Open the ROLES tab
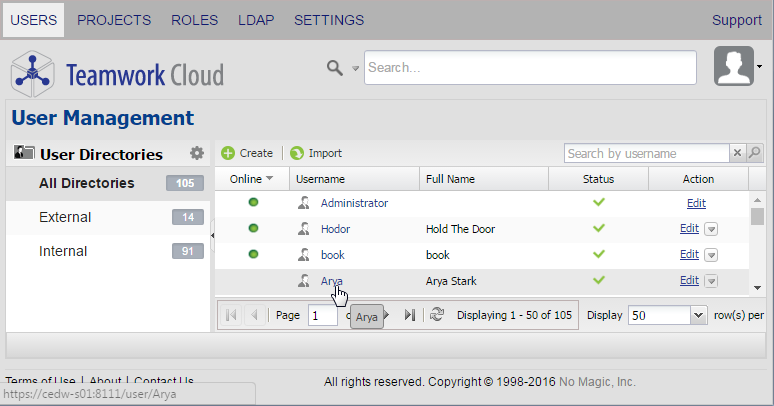The image size is (774, 406). [x=194, y=20]
